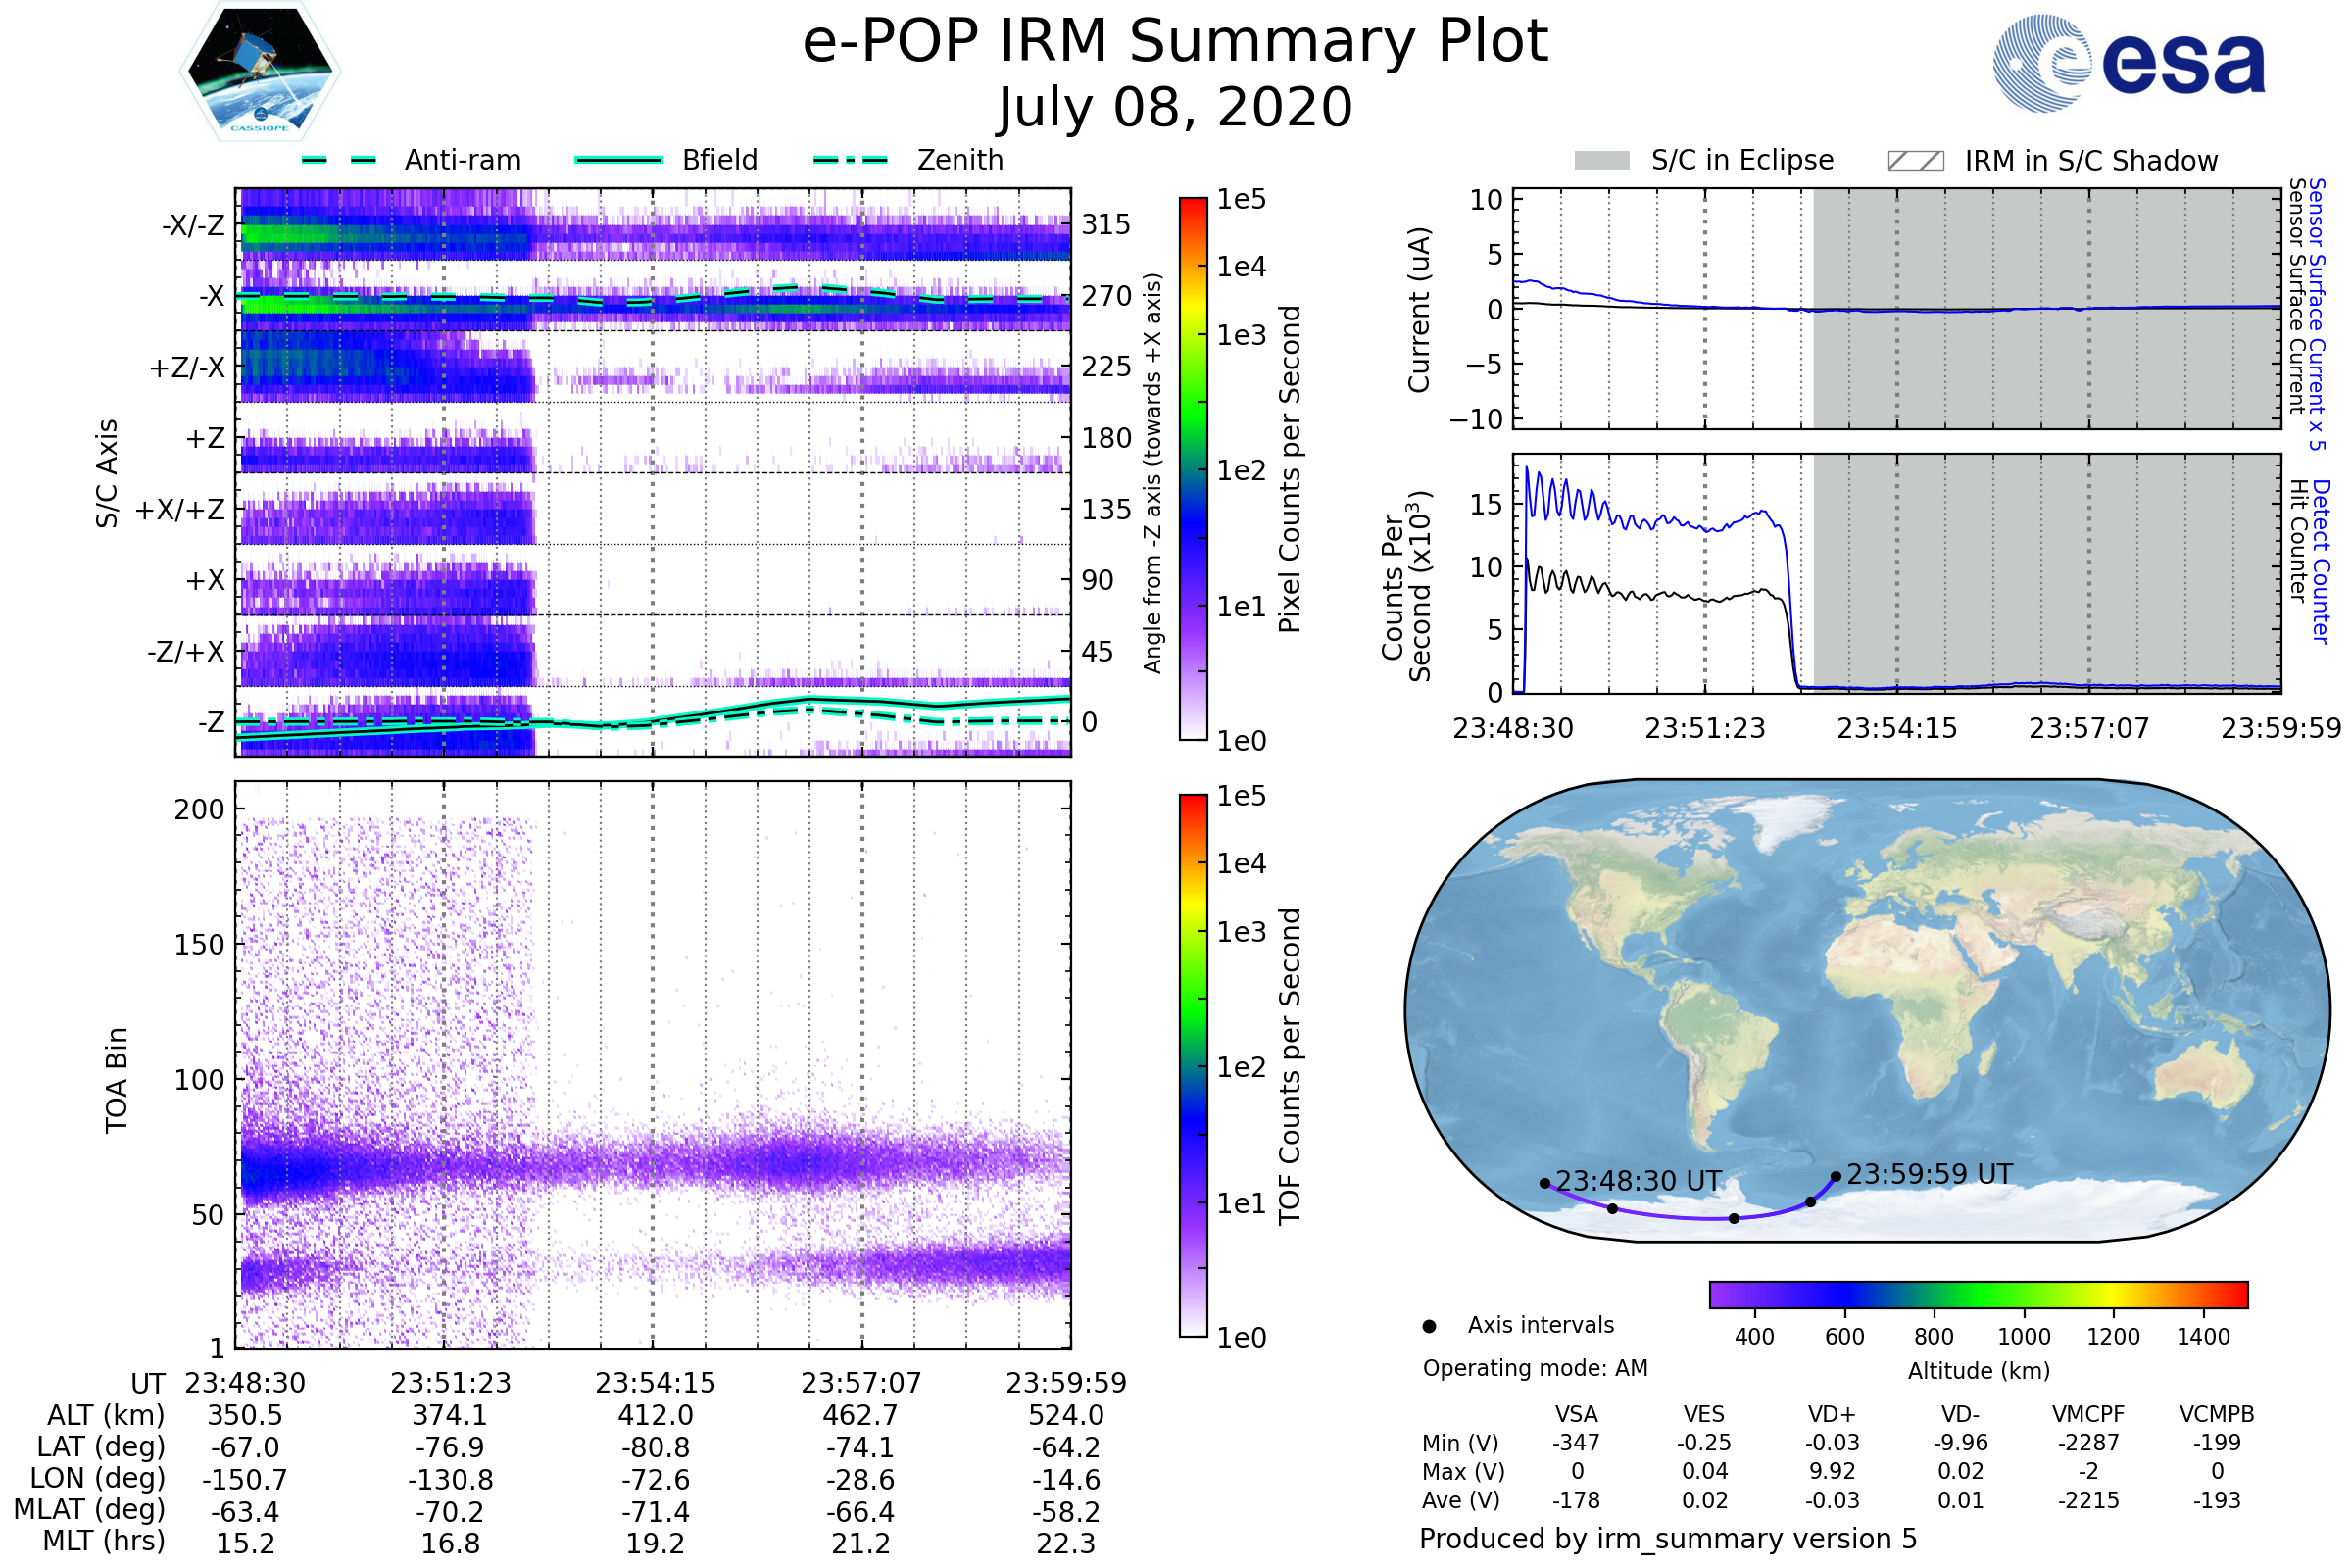The height and width of the screenshot is (1568, 2352).
Task: Click the ESA logo
Action: (2130, 62)
